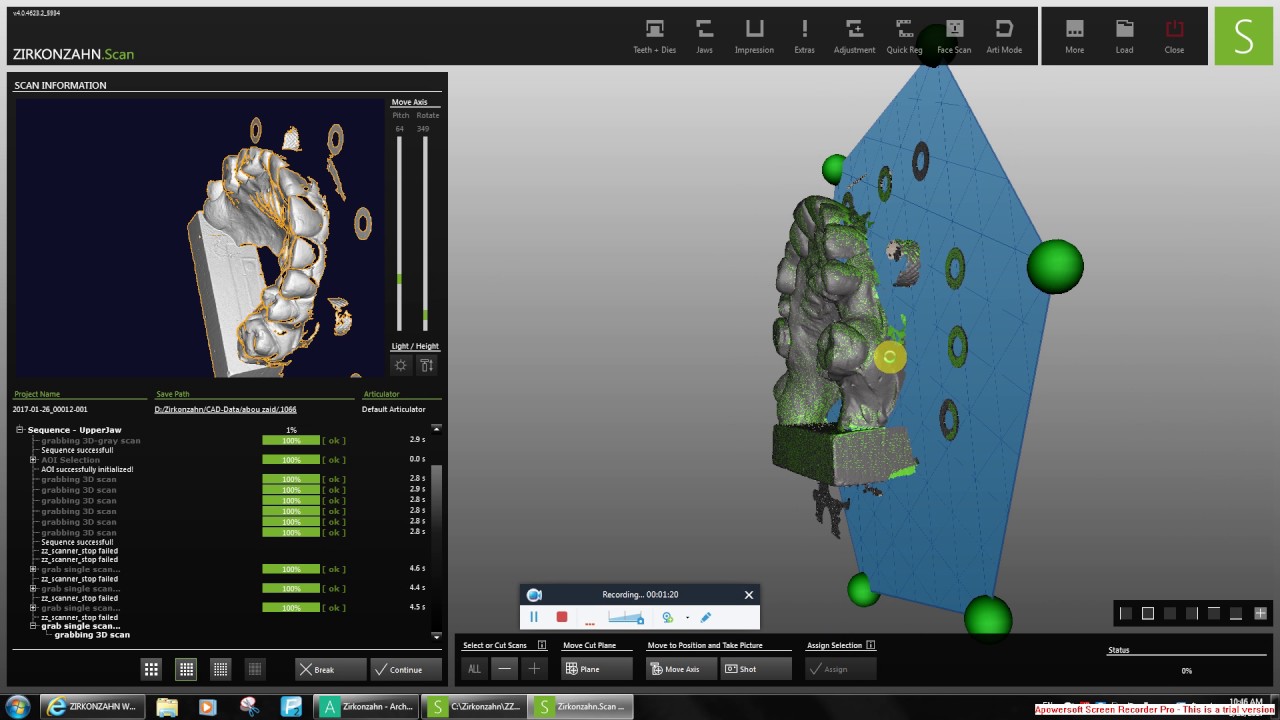Click the Height adjustment icon
Image resolution: width=1280 pixels, height=720 pixels.
click(x=427, y=365)
